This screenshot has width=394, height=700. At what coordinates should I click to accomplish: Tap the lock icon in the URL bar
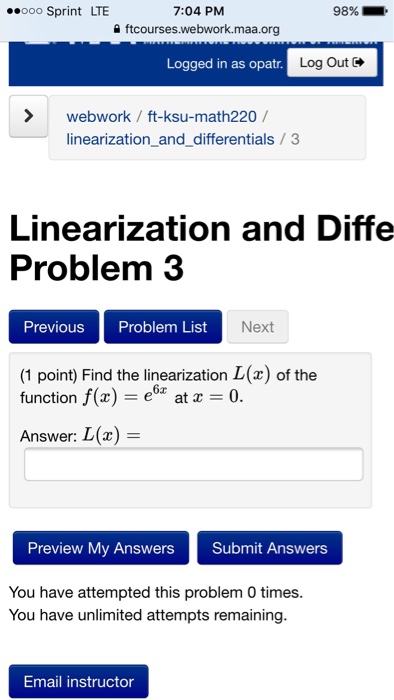117,29
